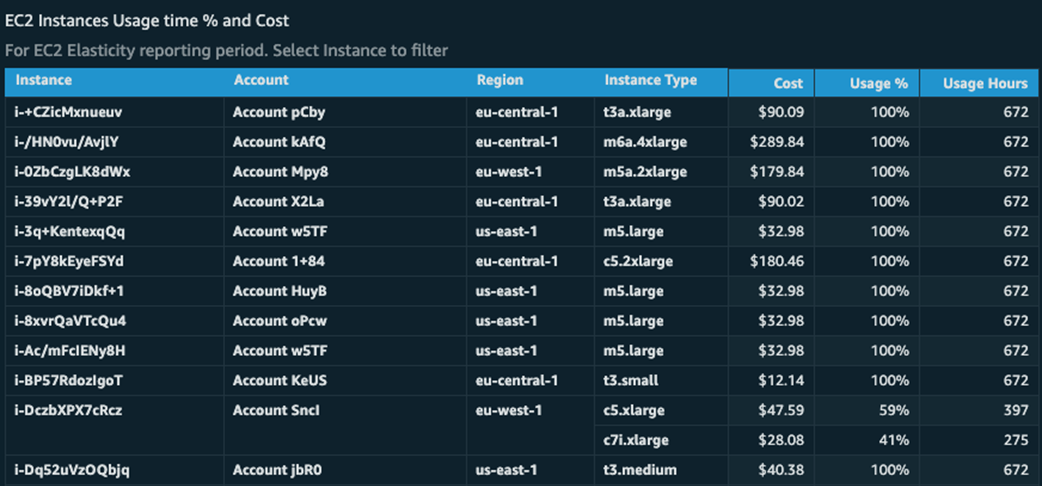Click the Usage % column header

(x=879, y=83)
